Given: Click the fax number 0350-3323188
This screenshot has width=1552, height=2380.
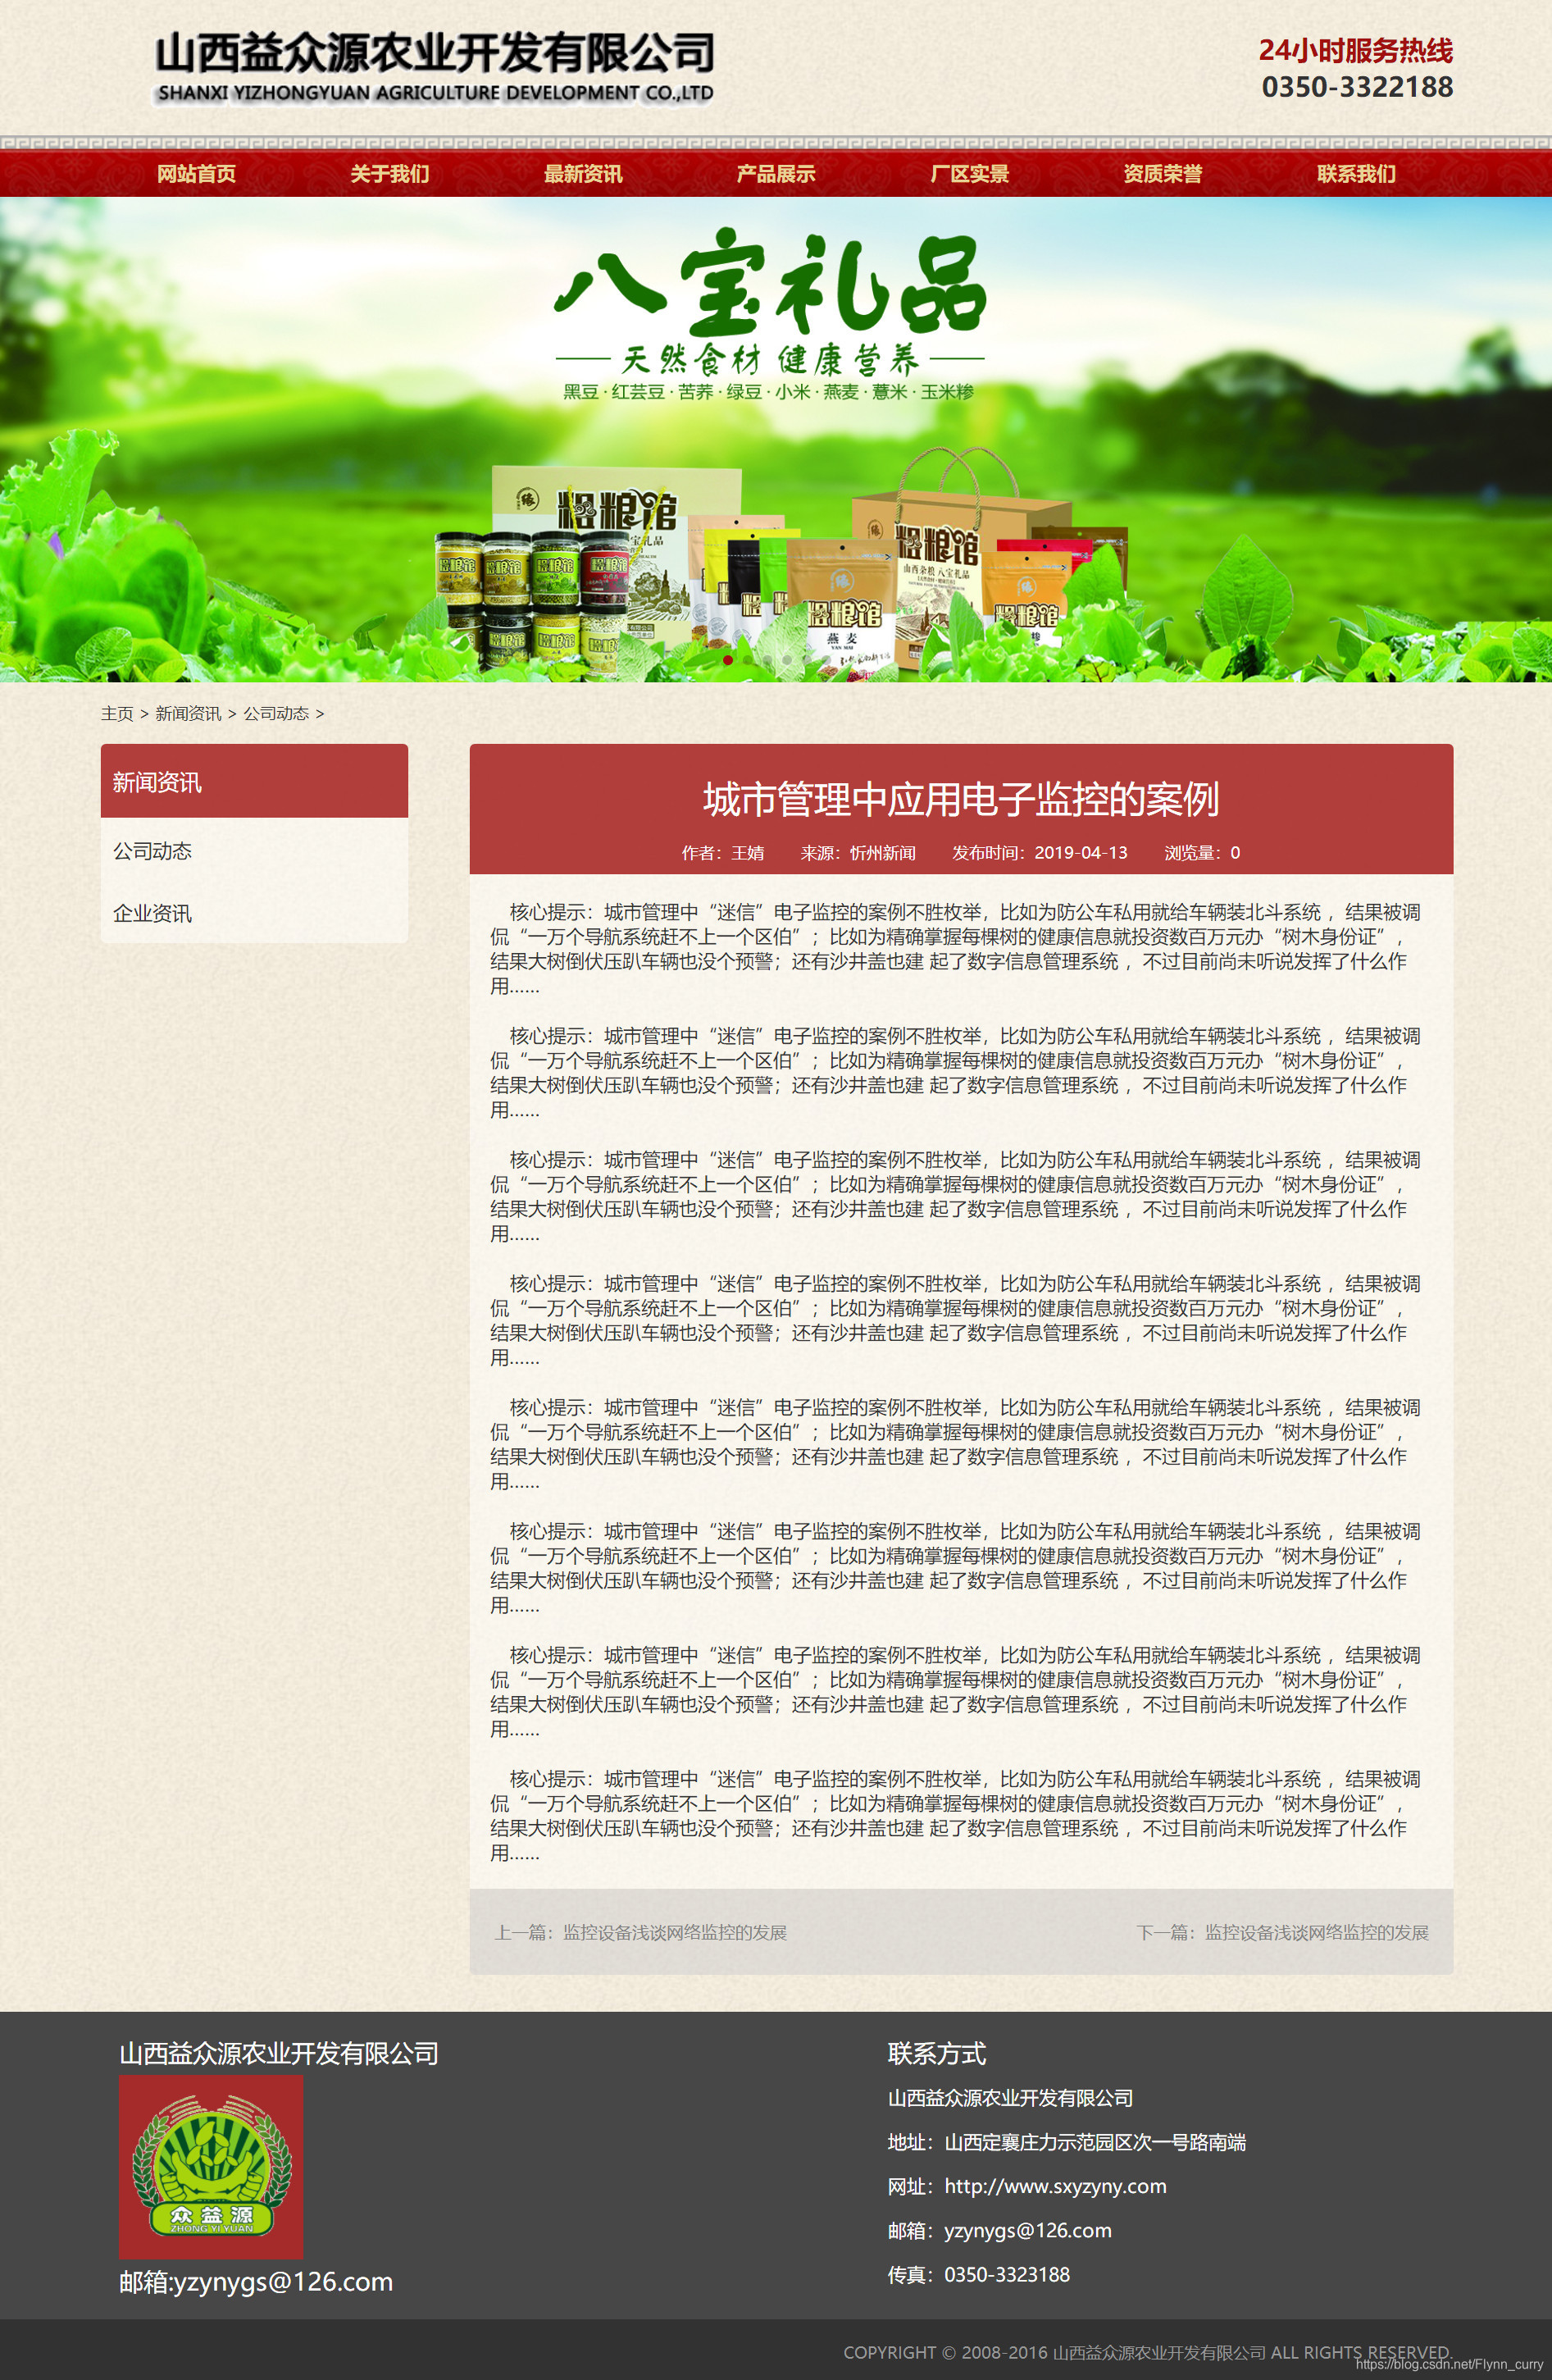Looking at the screenshot, I should (x=1007, y=2274).
